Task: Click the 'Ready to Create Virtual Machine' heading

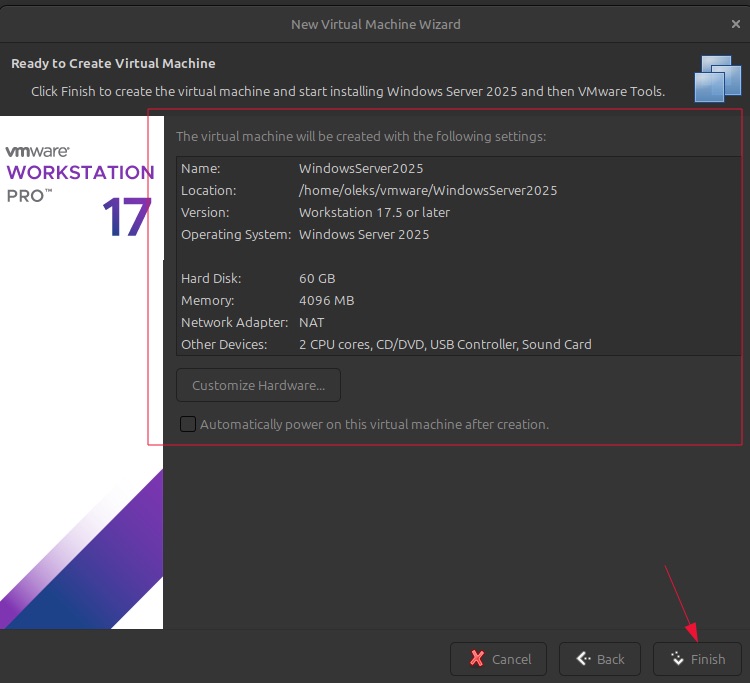Action: pyautogui.click(x=113, y=63)
